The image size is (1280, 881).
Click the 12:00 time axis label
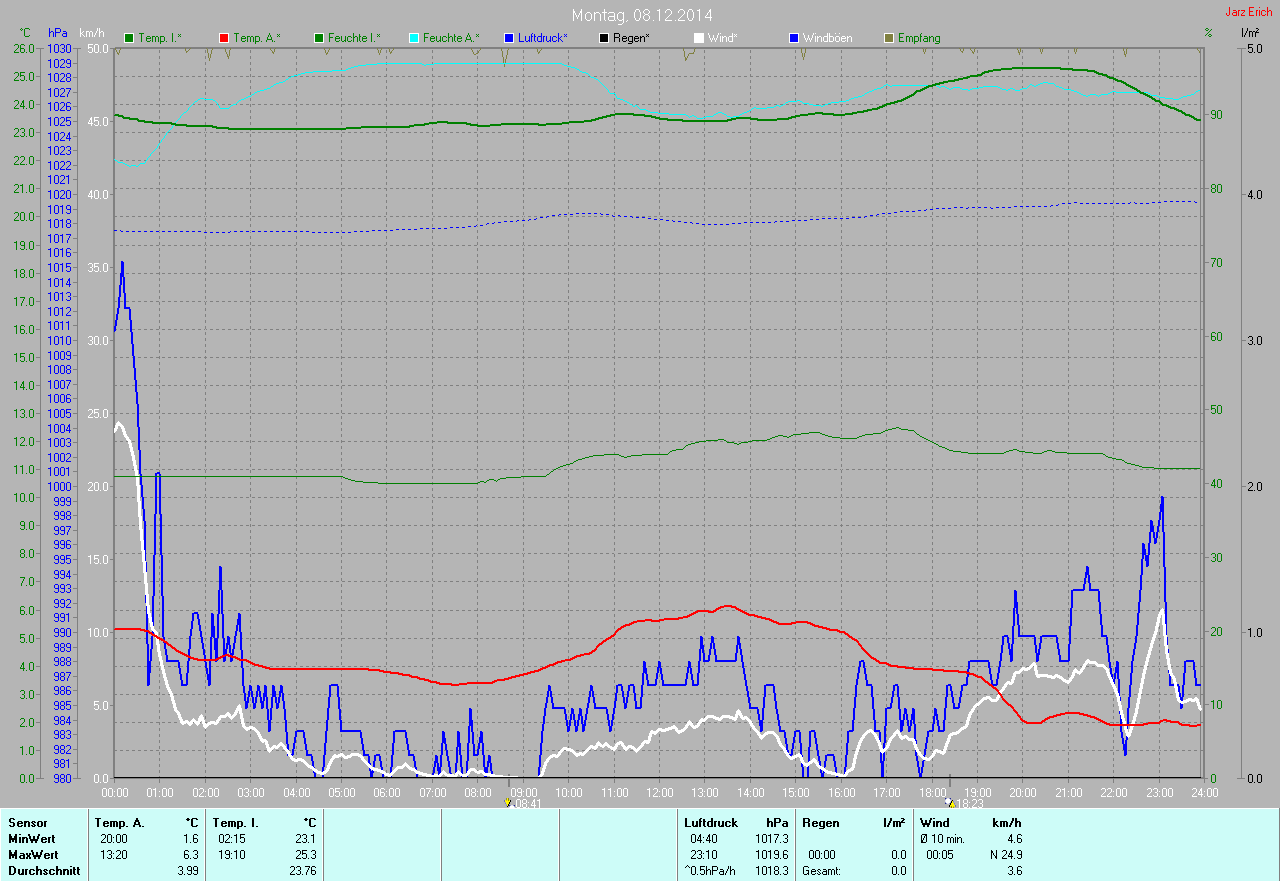[x=659, y=792]
